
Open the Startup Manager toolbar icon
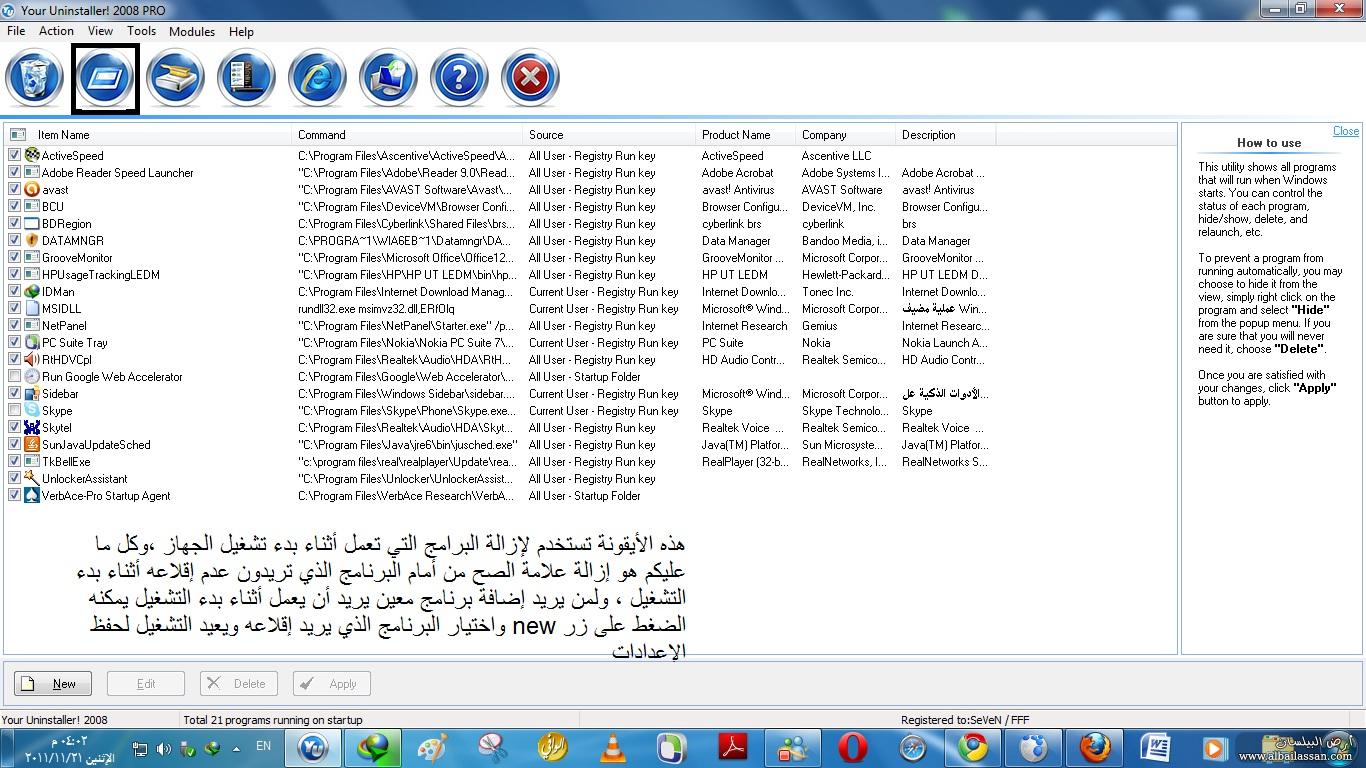(x=105, y=78)
